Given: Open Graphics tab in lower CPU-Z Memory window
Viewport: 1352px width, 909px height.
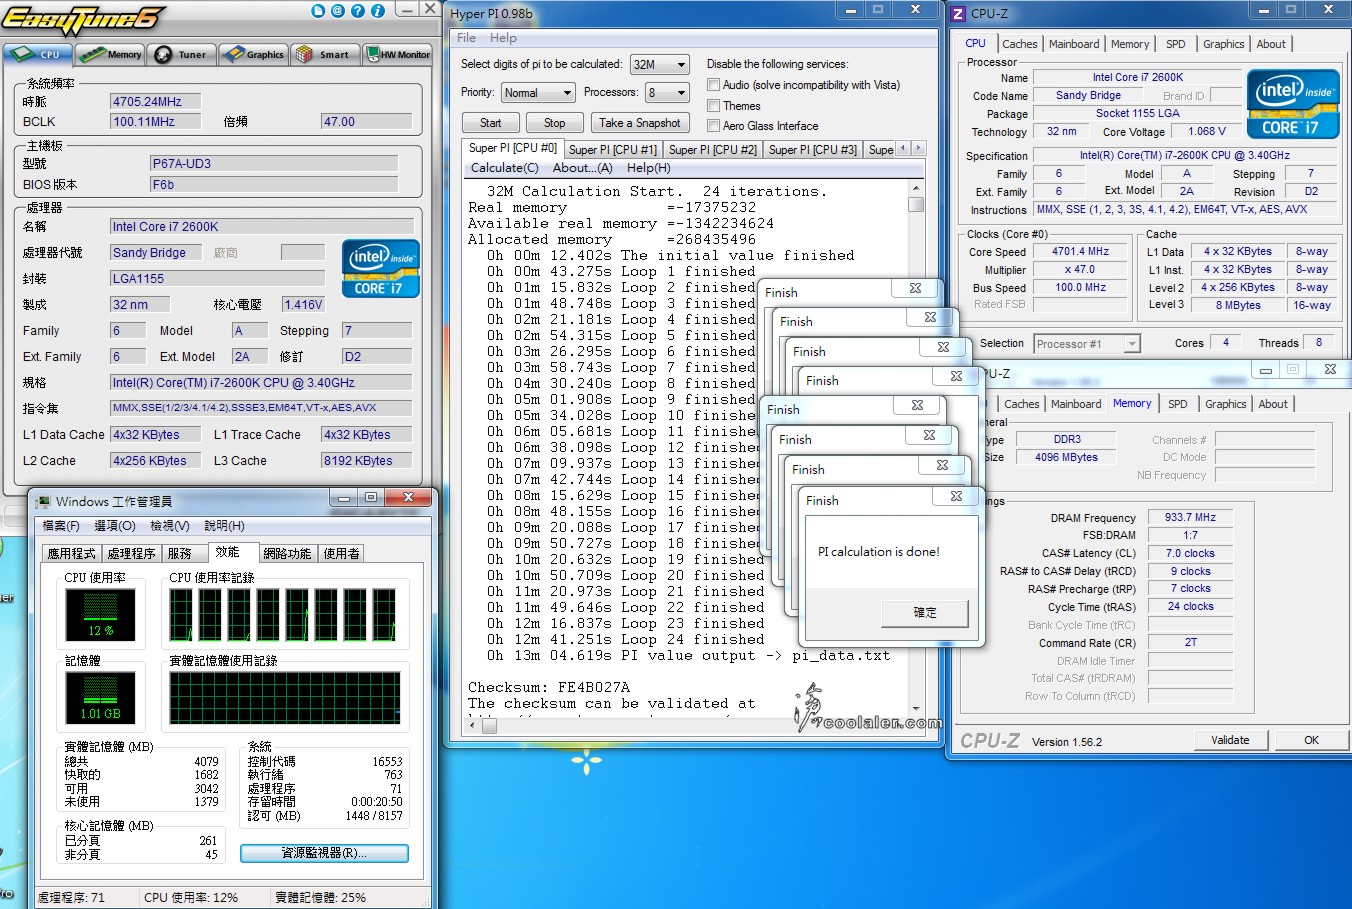Looking at the screenshot, I should click(1226, 404).
